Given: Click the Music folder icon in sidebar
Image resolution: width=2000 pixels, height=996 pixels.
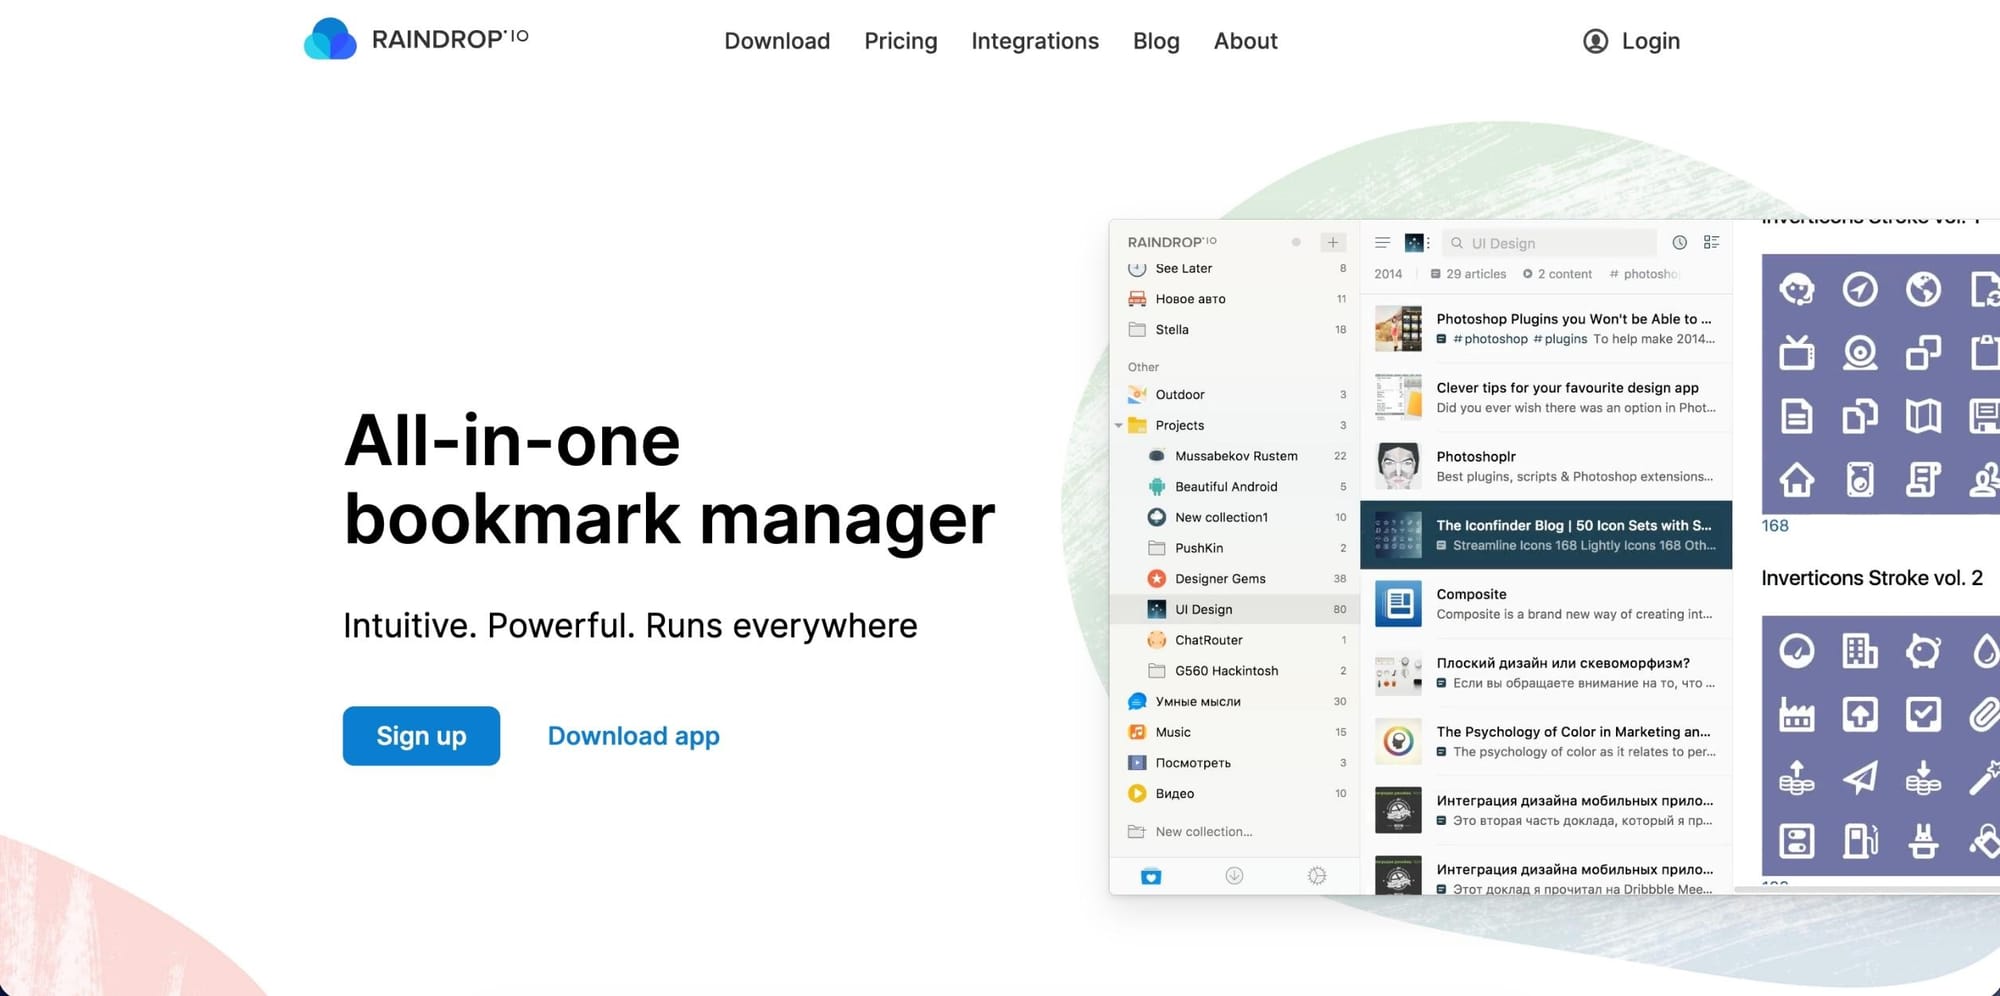Looking at the screenshot, I should point(1137,732).
